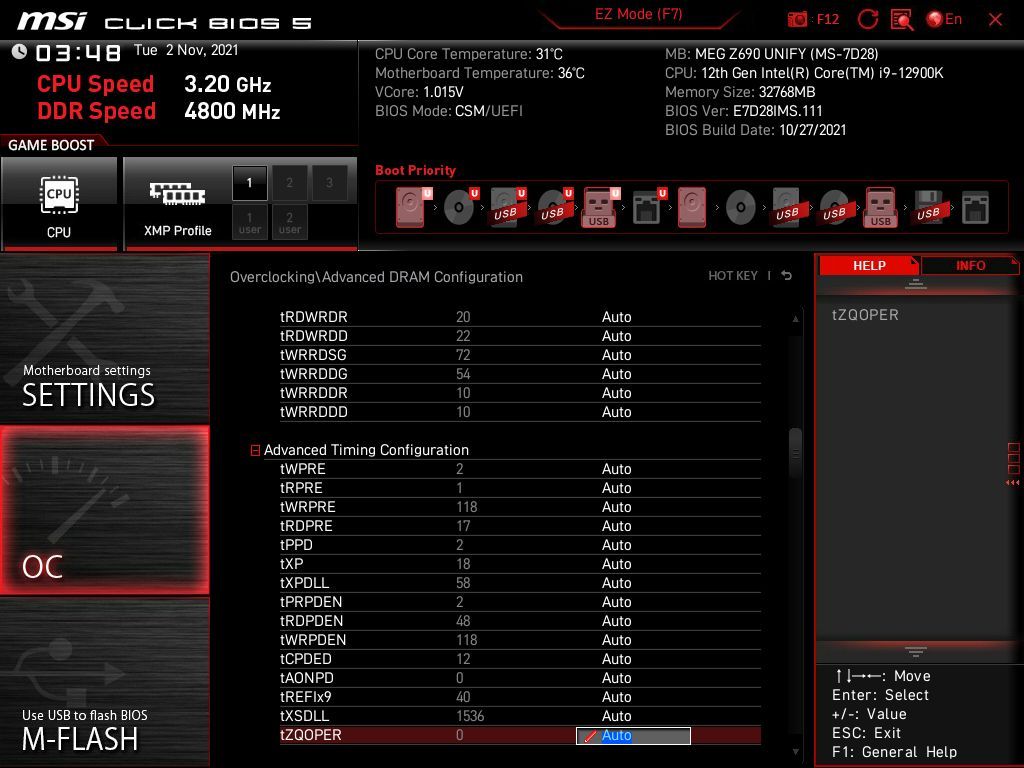Select the tRPRE row label
Image resolution: width=1024 pixels, height=768 pixels.
301,488
